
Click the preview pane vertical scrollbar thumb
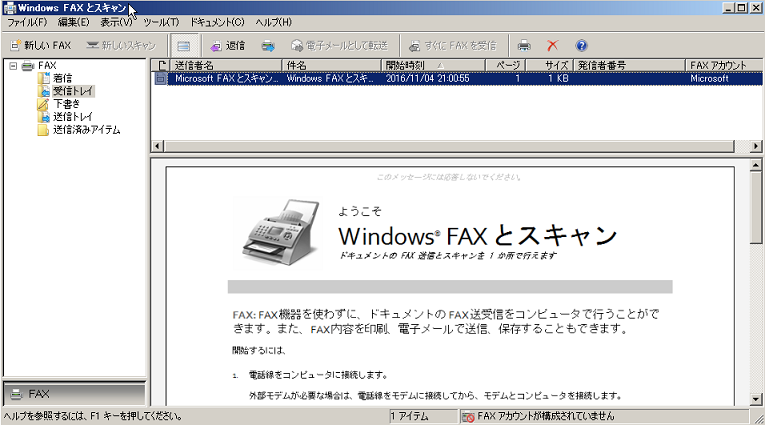[756, 207]
